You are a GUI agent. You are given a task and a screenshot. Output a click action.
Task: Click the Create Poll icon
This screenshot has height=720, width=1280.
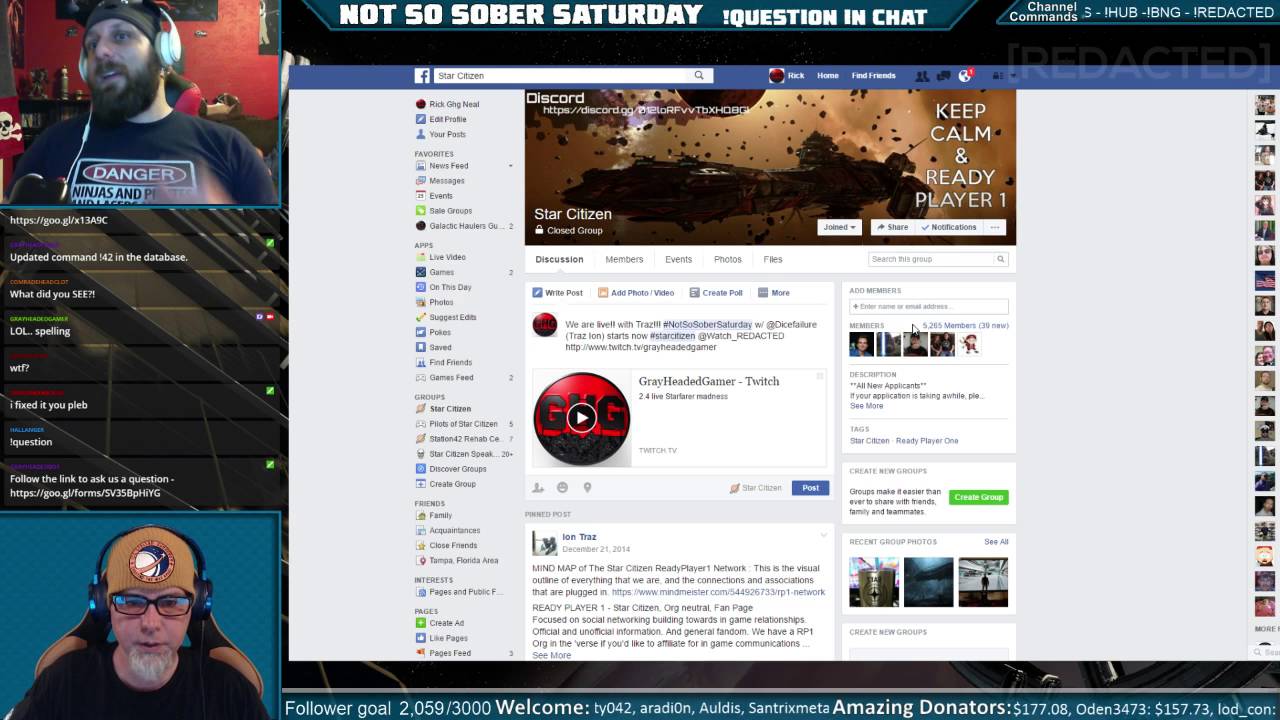click(x=694, y=293)
